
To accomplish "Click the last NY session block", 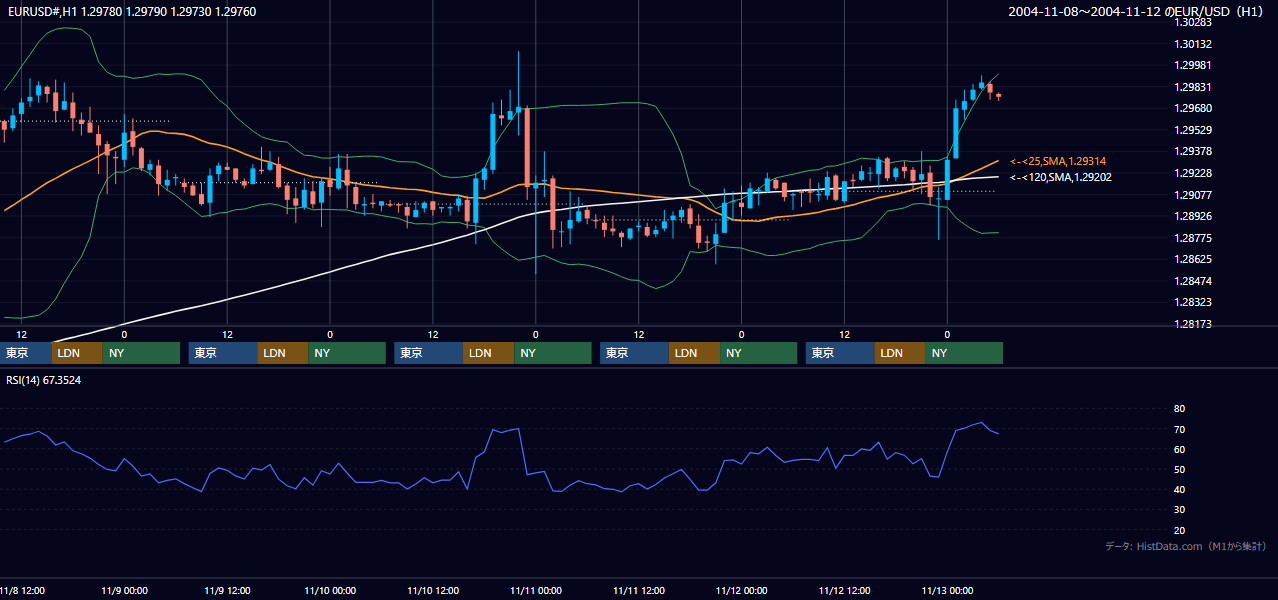I will click(964, 353).
